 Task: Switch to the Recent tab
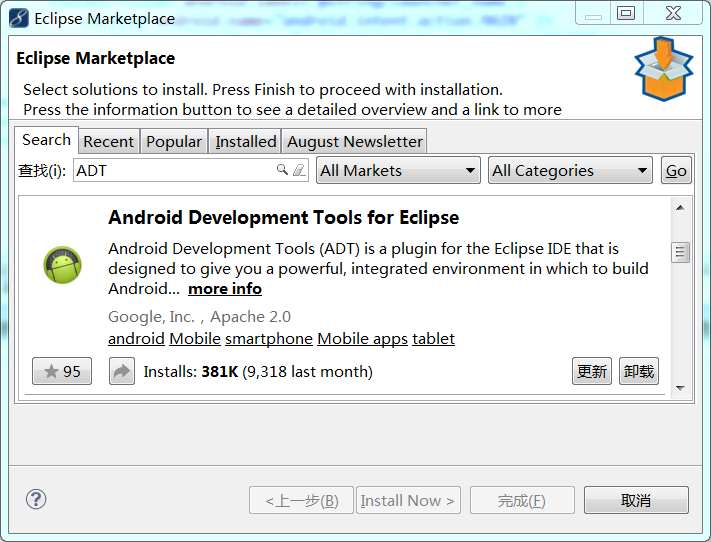coord(109,142)
